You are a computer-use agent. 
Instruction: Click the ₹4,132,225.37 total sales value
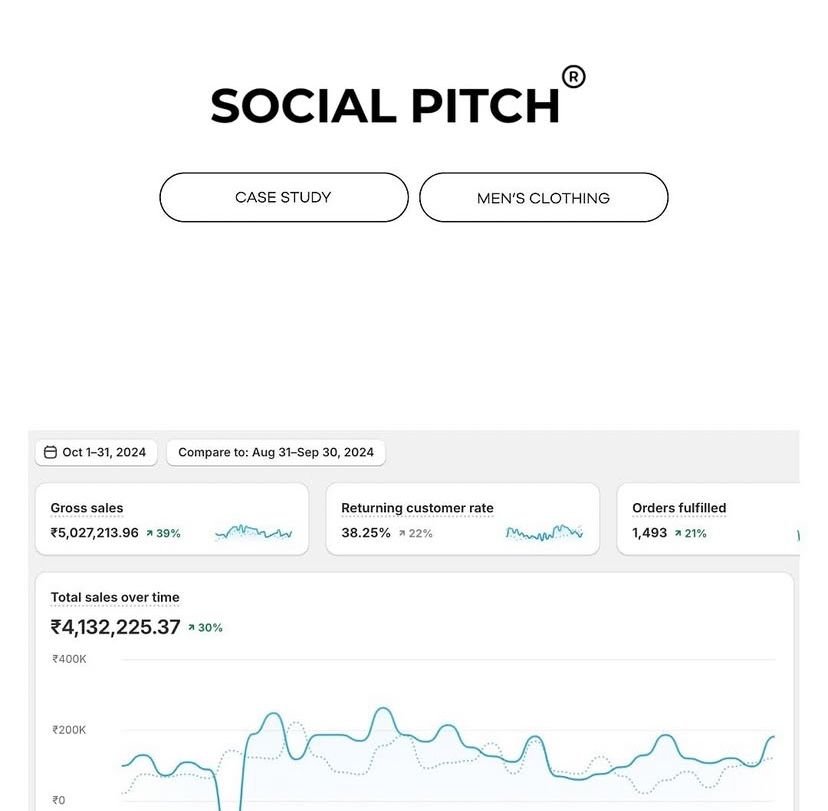pos(115,627)
